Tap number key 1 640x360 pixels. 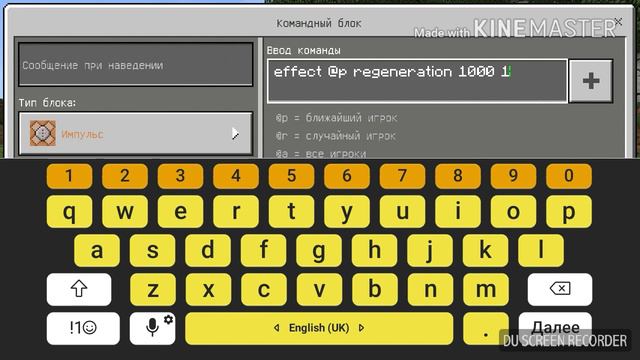click(x=69, y=176)
